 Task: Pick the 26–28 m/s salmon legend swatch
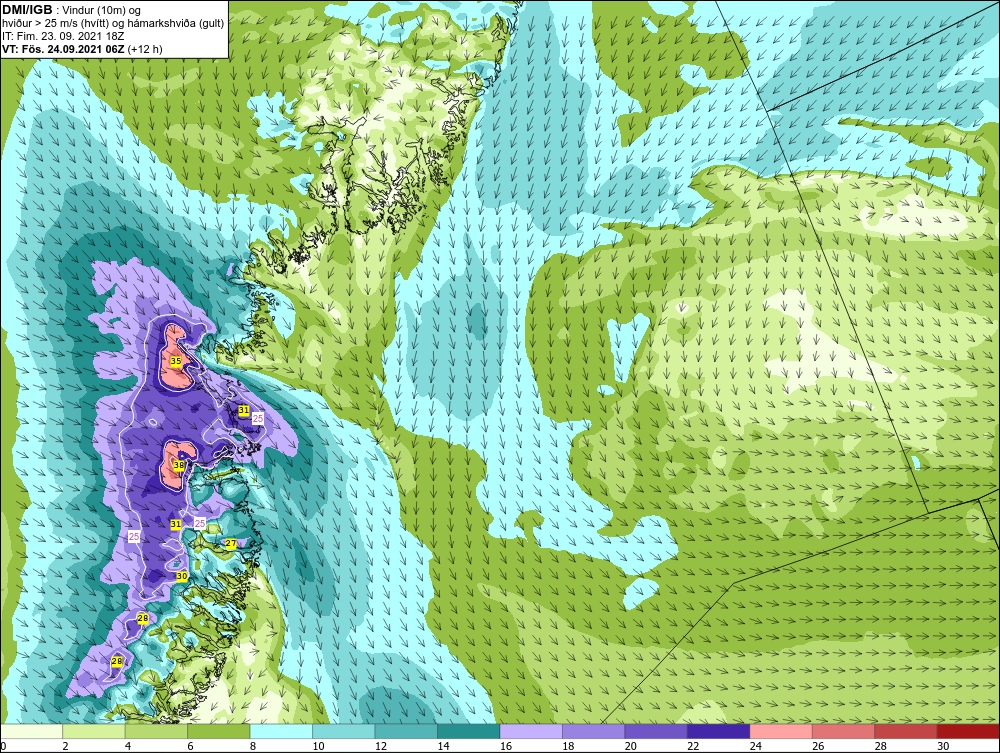pyautogui.click(x=844, y=731)
